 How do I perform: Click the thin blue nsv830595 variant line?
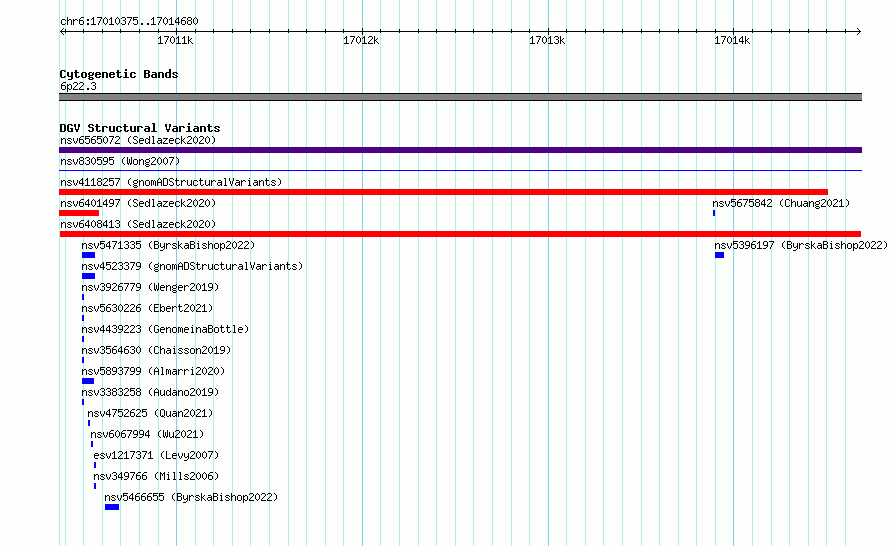click(x=460, y=170)
